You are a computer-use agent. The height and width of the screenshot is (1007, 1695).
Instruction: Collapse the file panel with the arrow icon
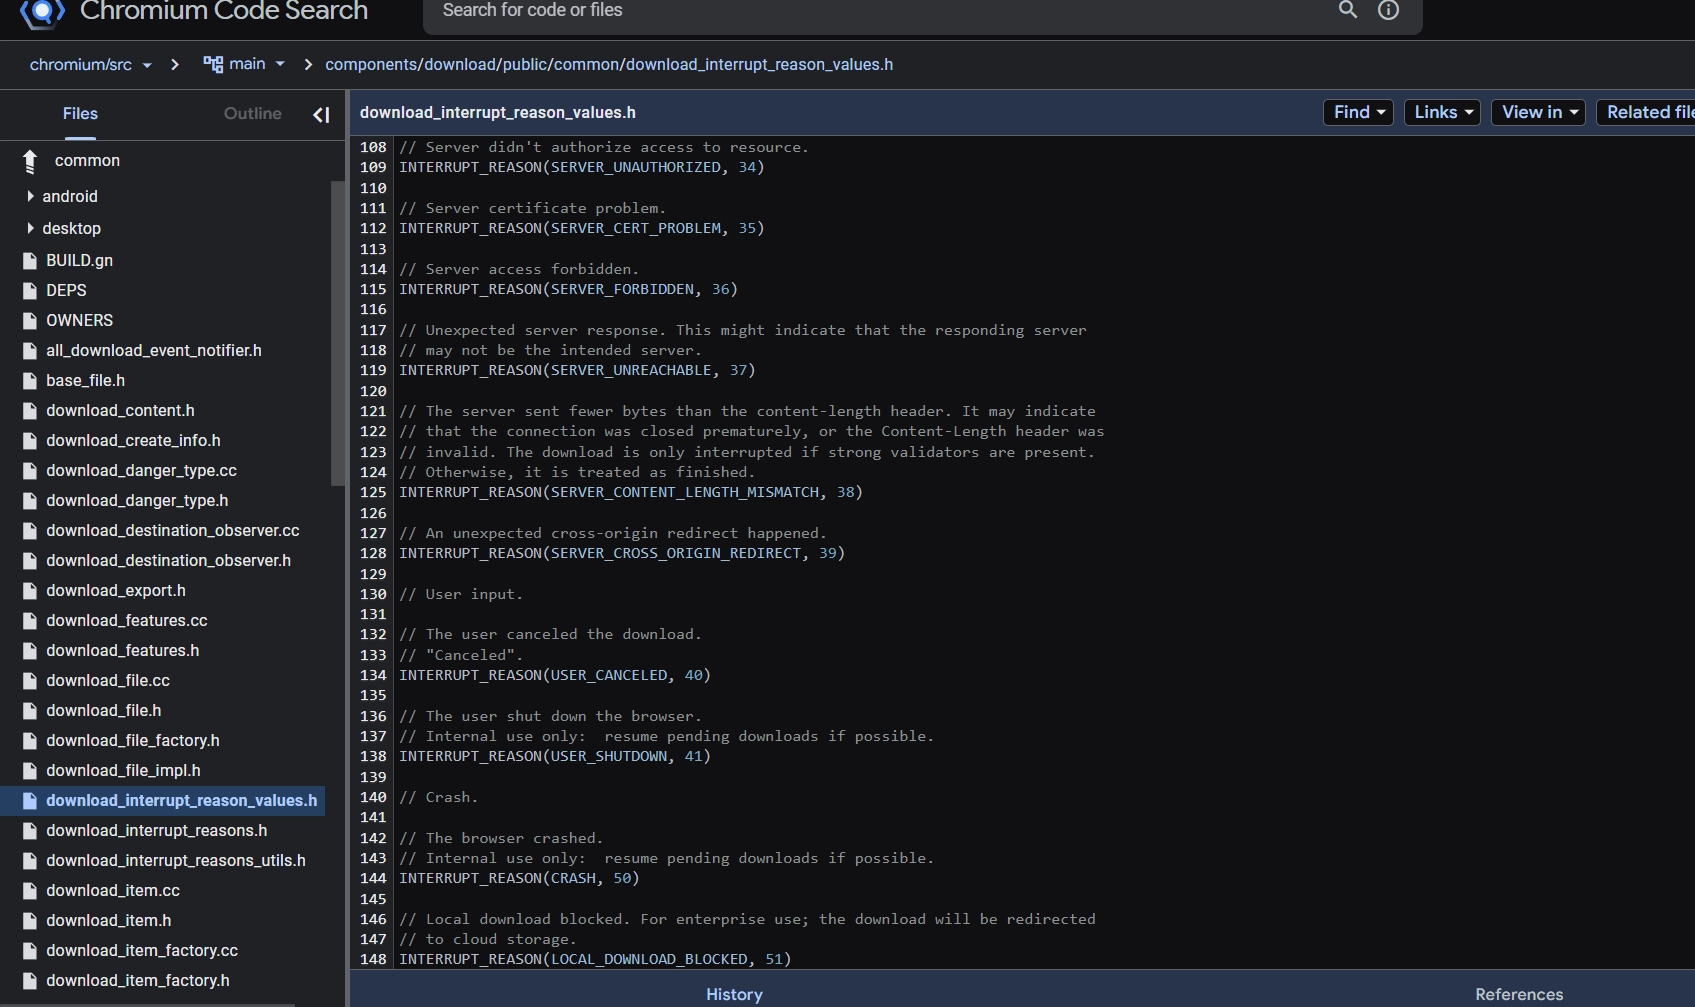pyautogui.click(x=321, y=115)
